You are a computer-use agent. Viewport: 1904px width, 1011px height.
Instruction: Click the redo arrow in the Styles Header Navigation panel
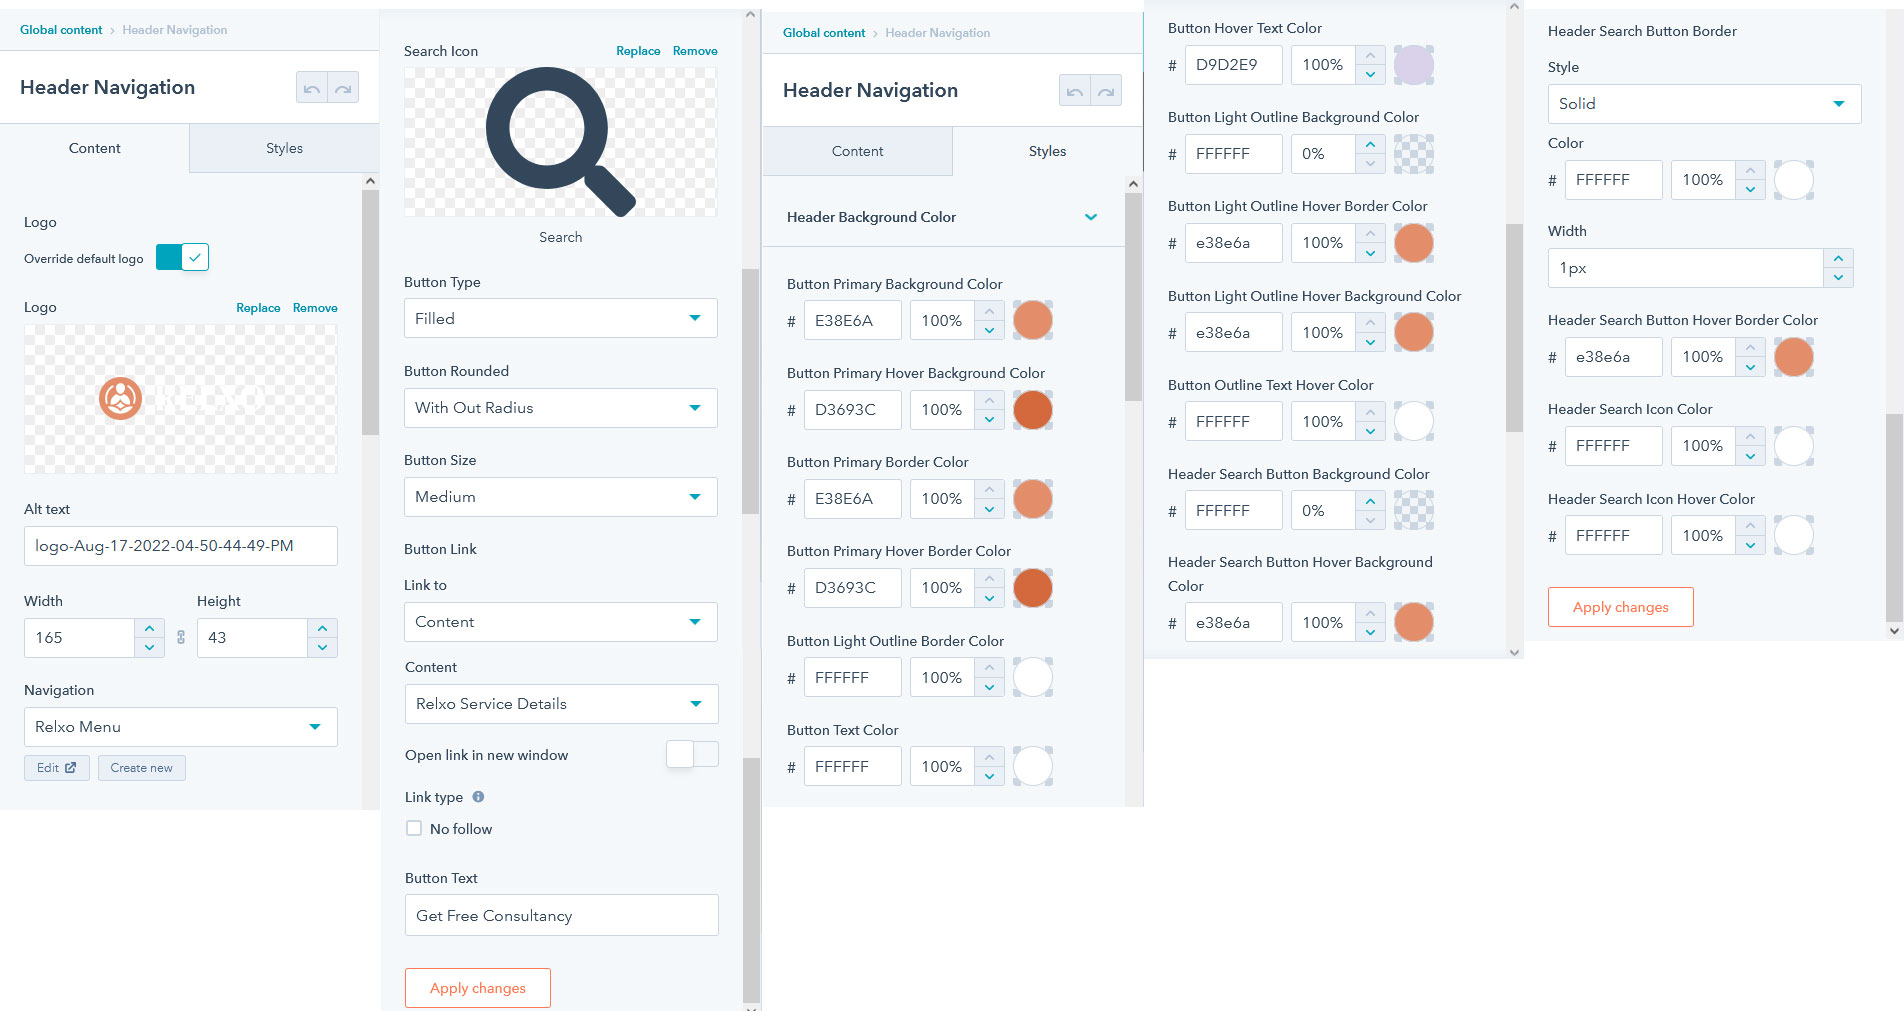[1106, 91]
